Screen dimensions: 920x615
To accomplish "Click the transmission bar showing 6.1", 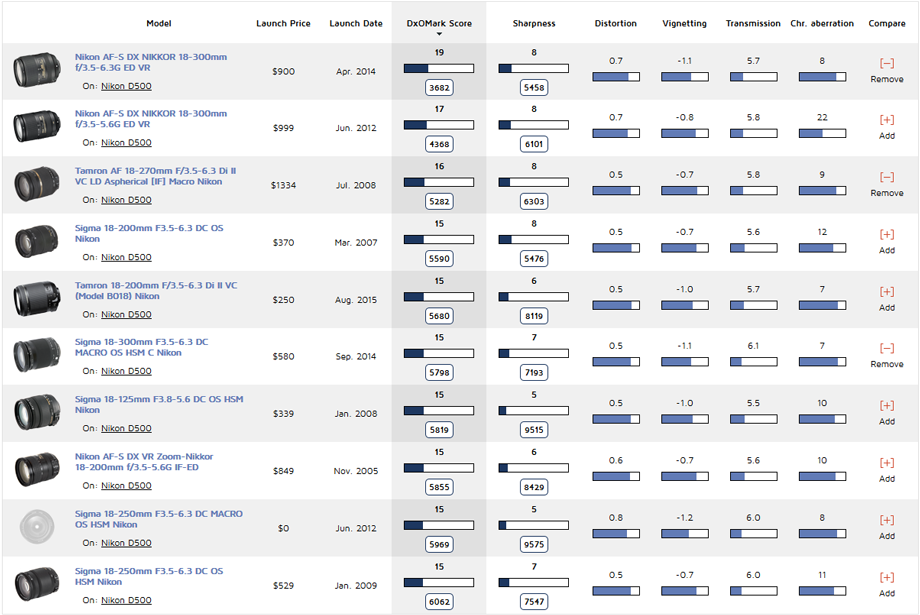I will click(753, 362).
